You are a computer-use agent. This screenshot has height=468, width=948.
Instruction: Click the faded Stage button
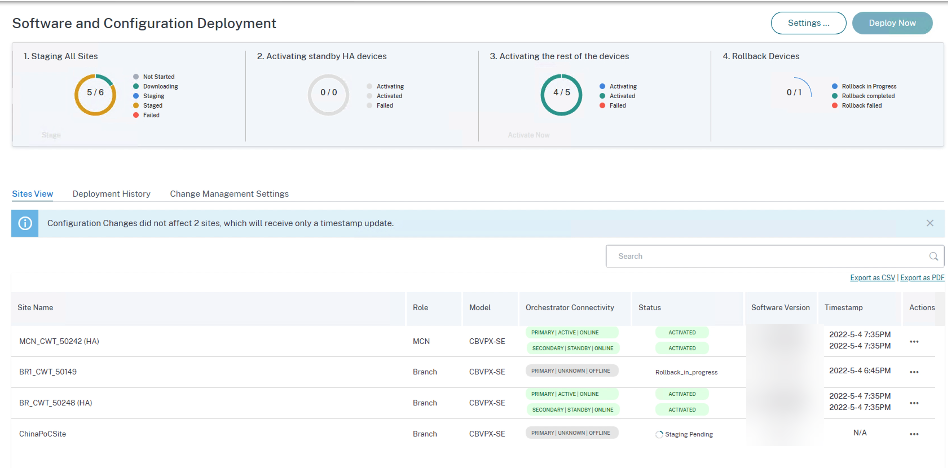(51, 135)
